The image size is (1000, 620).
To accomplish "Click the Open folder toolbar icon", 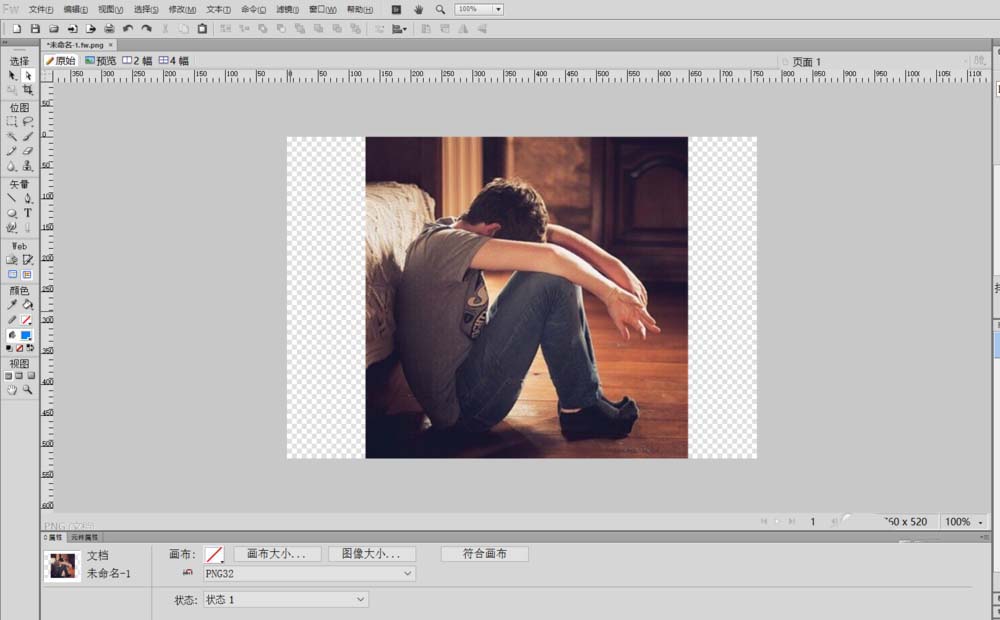I will pos(54,29).
